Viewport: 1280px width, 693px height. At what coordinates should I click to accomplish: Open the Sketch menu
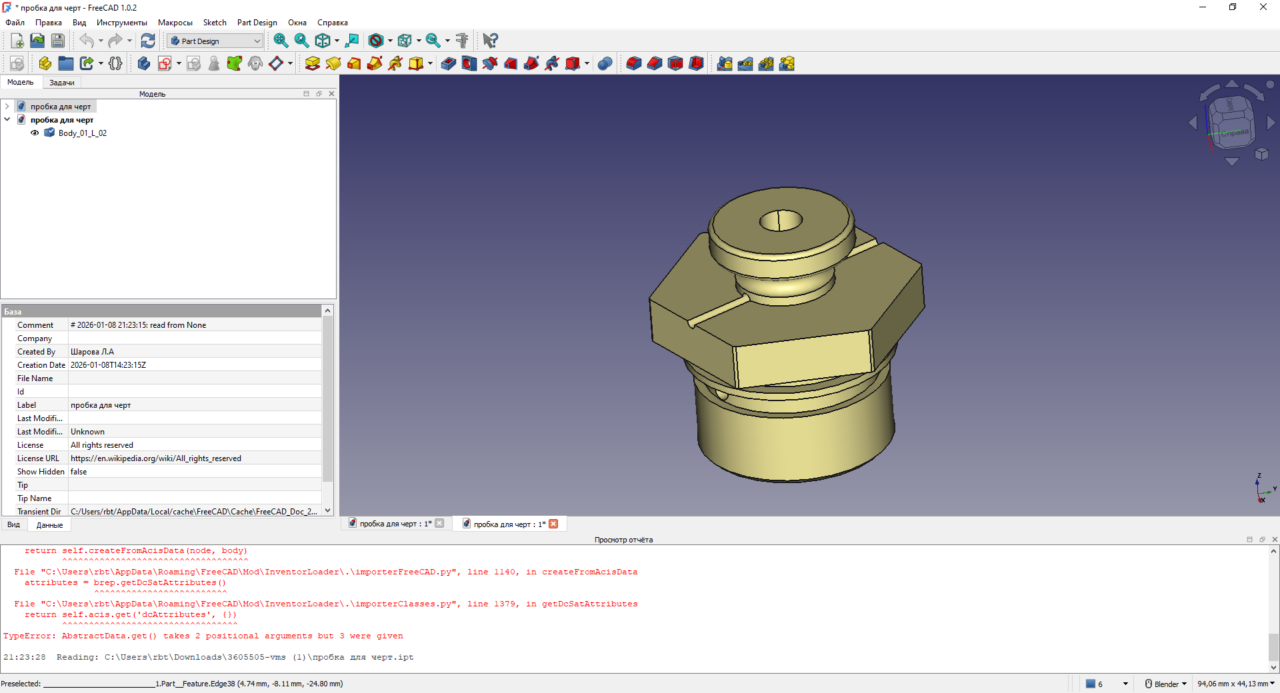click(x=214, y=22)
